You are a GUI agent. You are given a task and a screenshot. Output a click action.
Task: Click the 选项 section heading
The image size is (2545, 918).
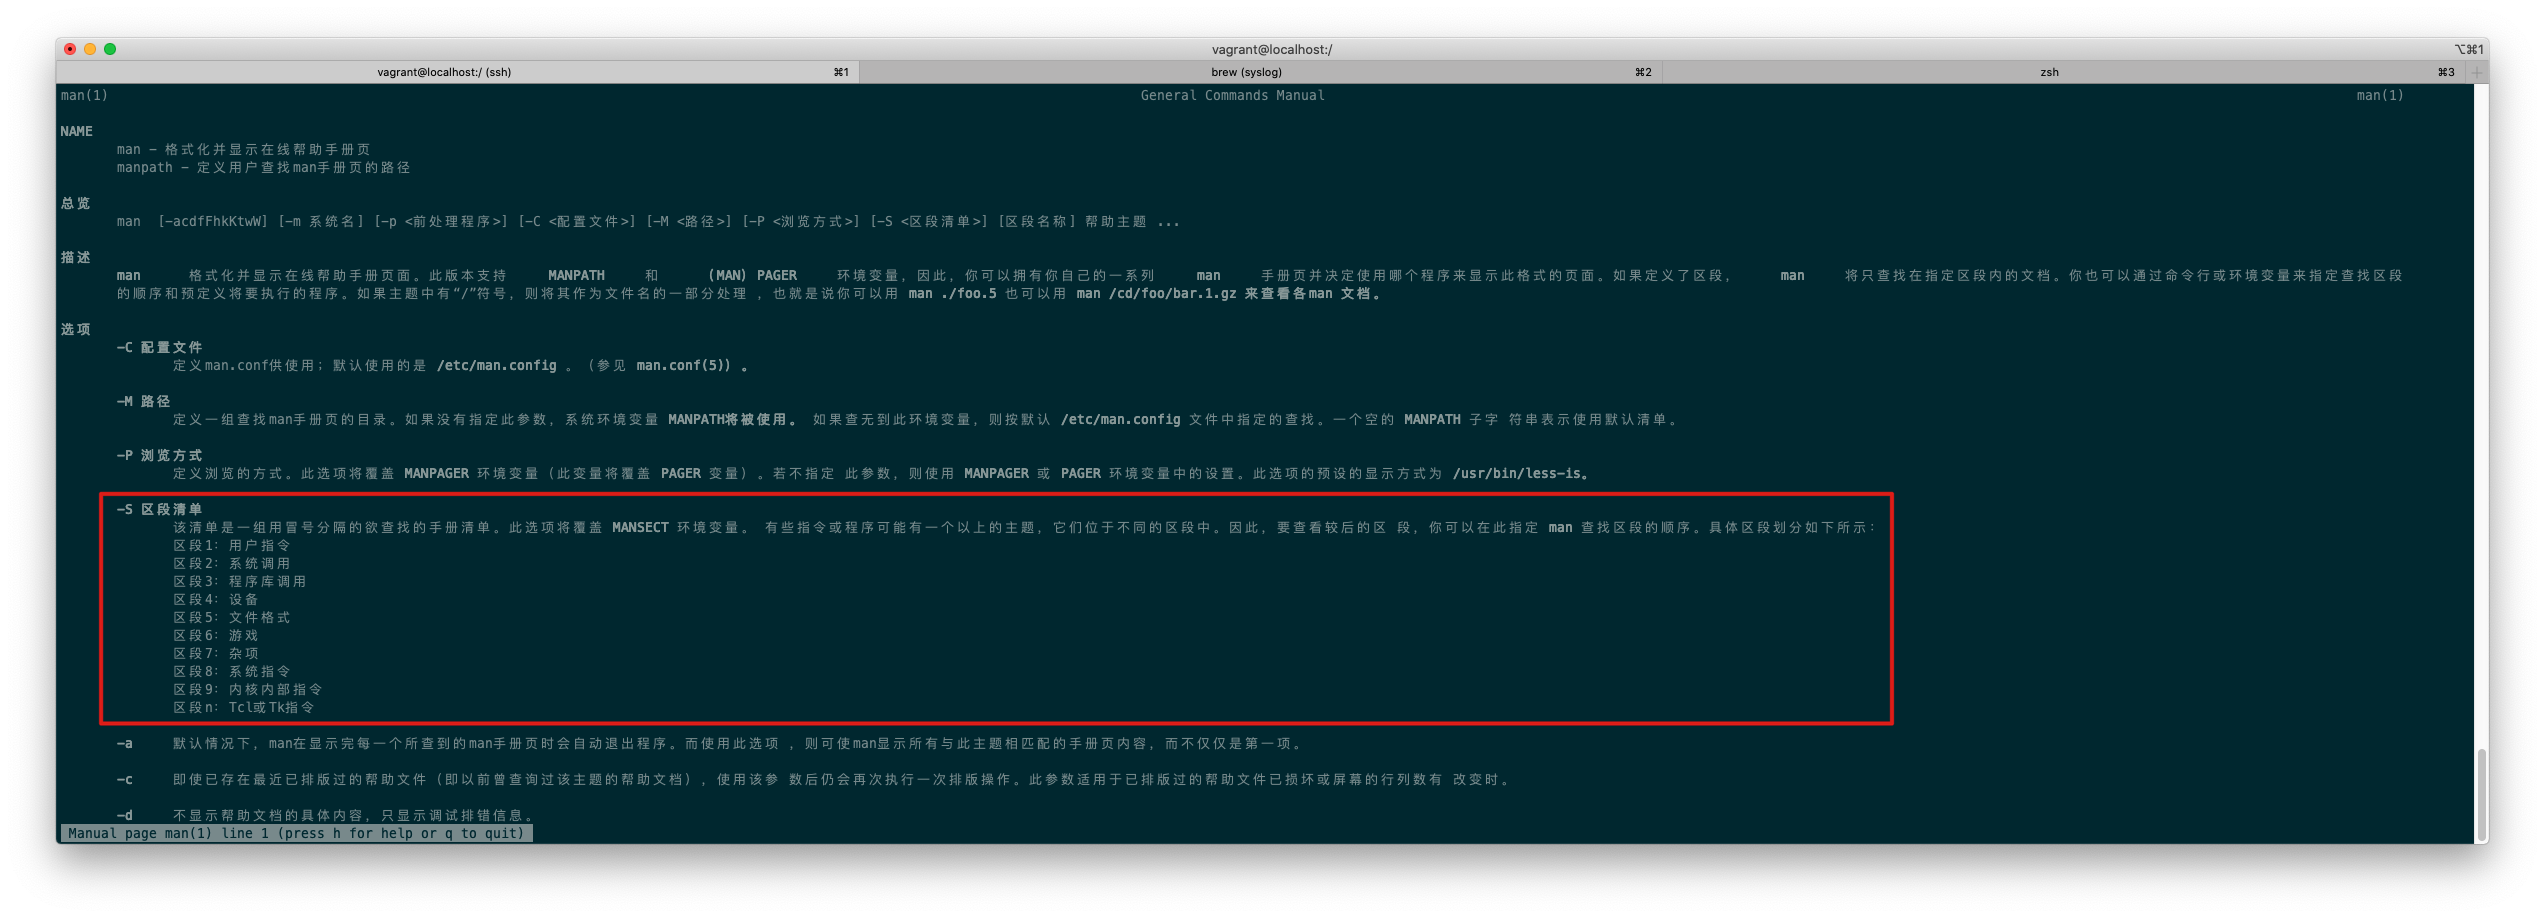pos(76,329)
